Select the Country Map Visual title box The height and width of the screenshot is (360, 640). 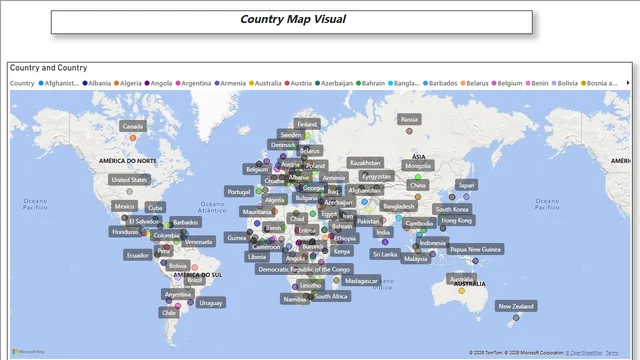[292, 22]
